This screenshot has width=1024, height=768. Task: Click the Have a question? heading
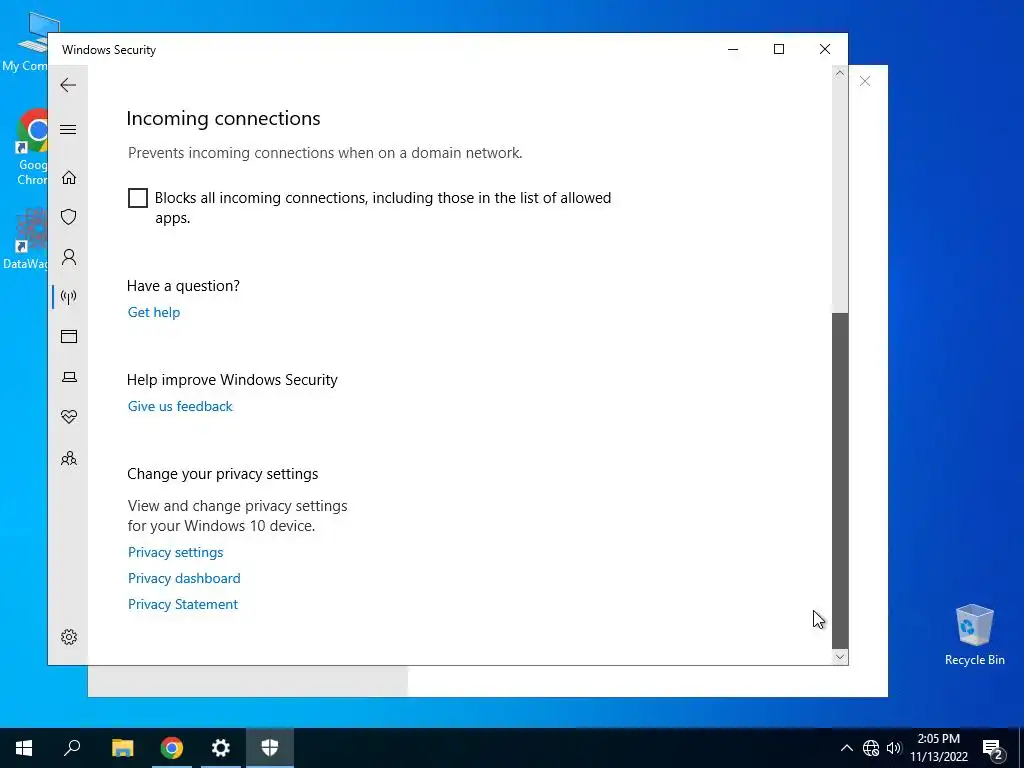point(184,286)
